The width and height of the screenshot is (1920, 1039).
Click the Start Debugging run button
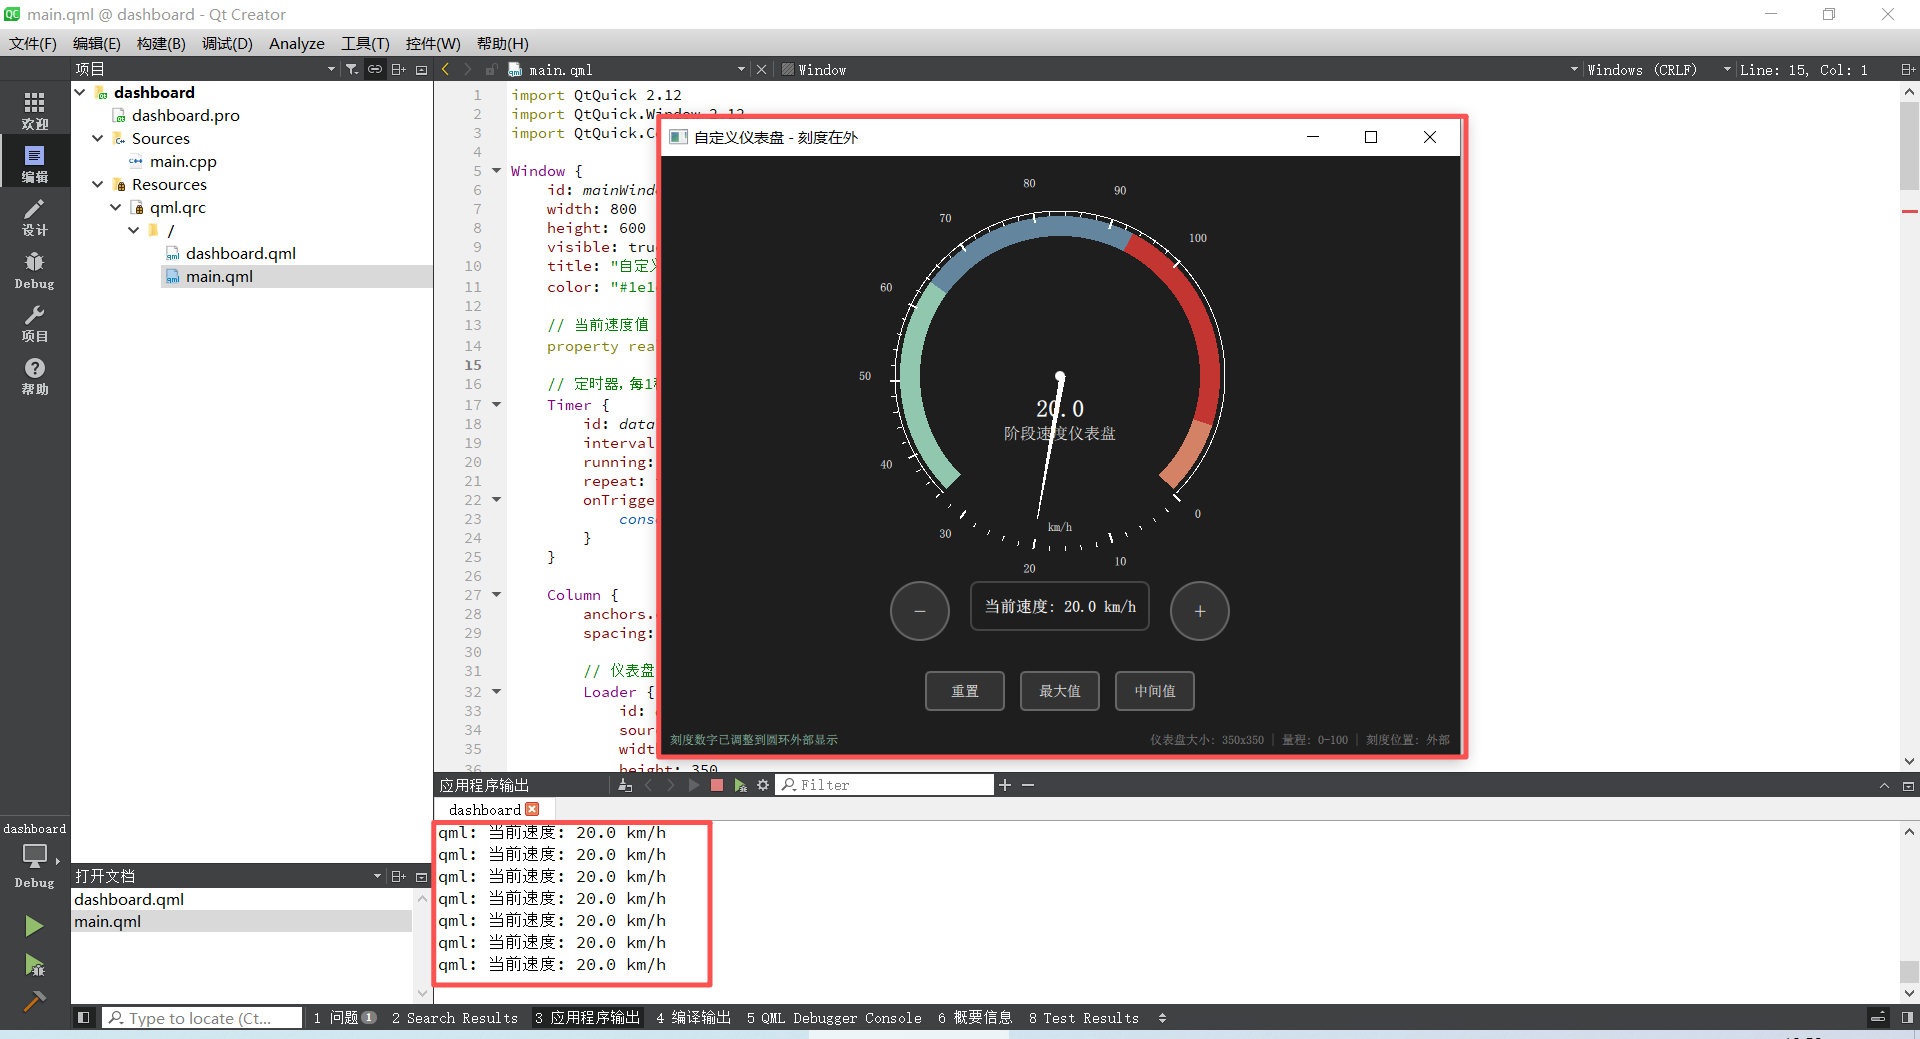click(34, 965)
